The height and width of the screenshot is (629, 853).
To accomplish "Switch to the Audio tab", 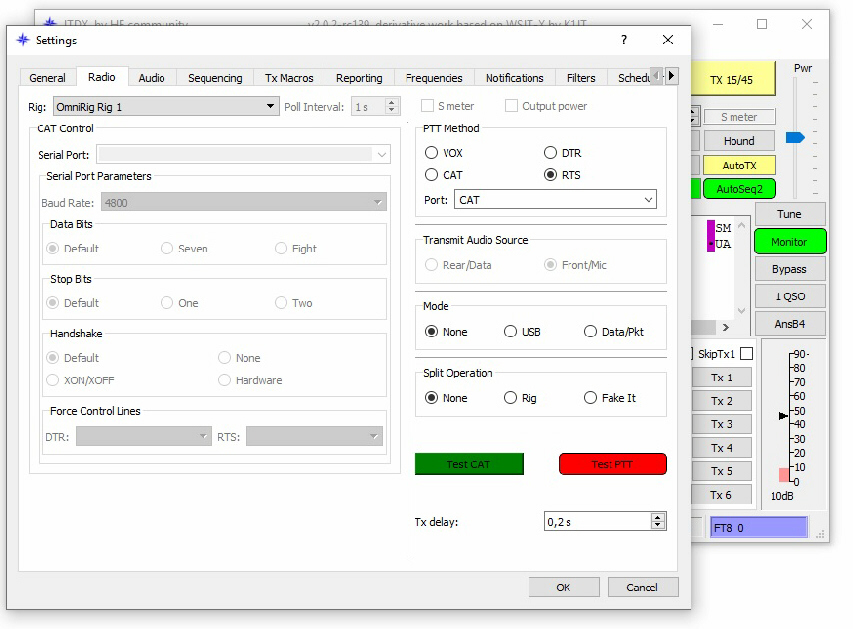I will [x=151, y=78].
